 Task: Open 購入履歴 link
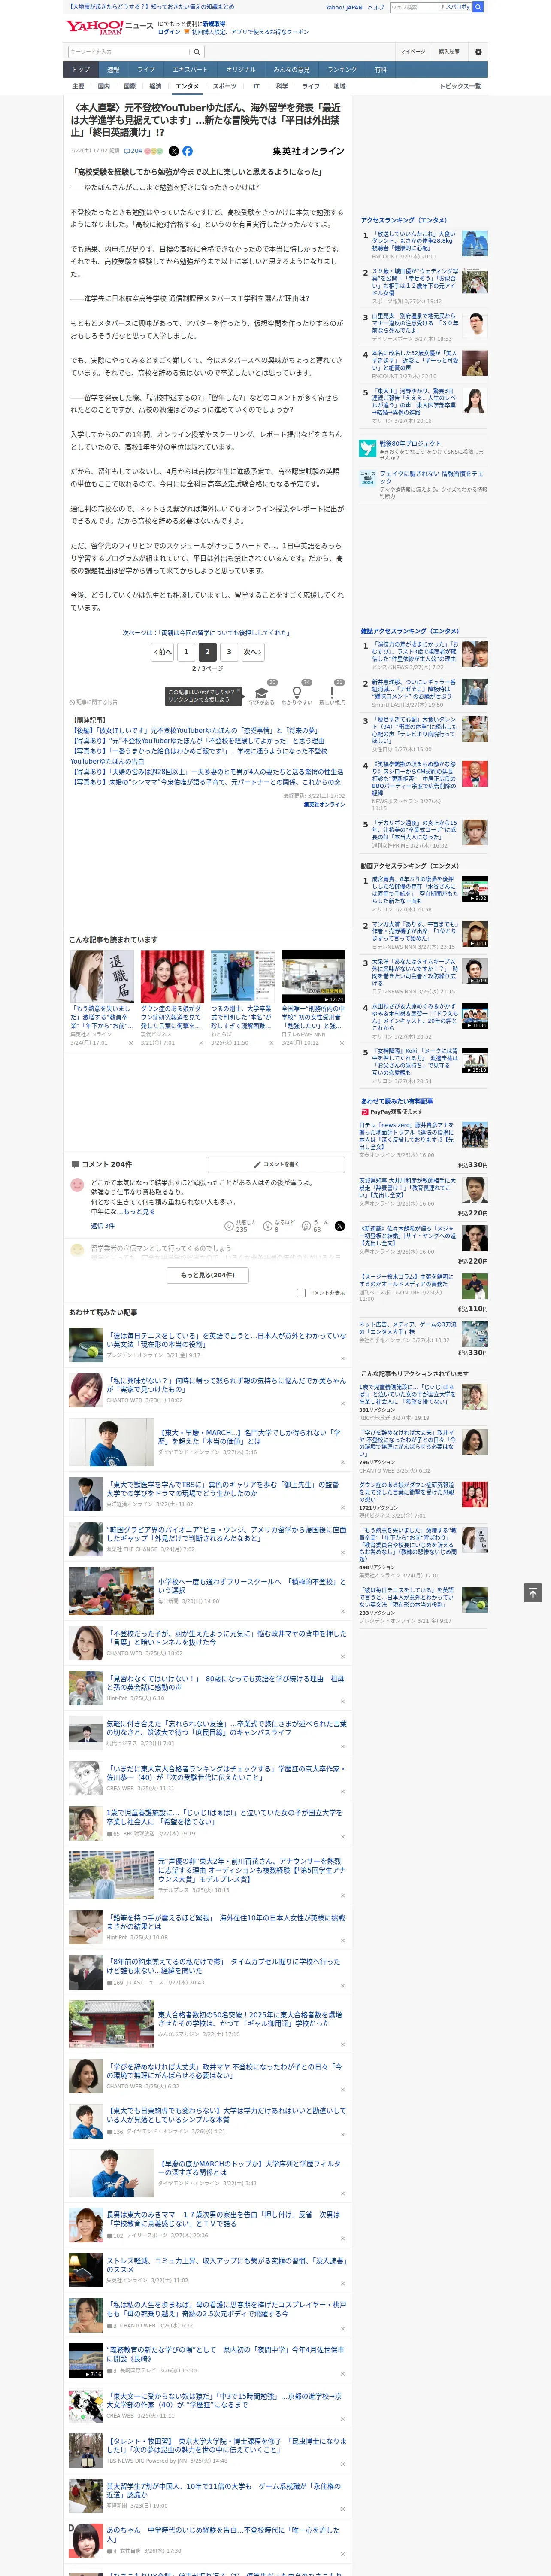tap(449, 51)
